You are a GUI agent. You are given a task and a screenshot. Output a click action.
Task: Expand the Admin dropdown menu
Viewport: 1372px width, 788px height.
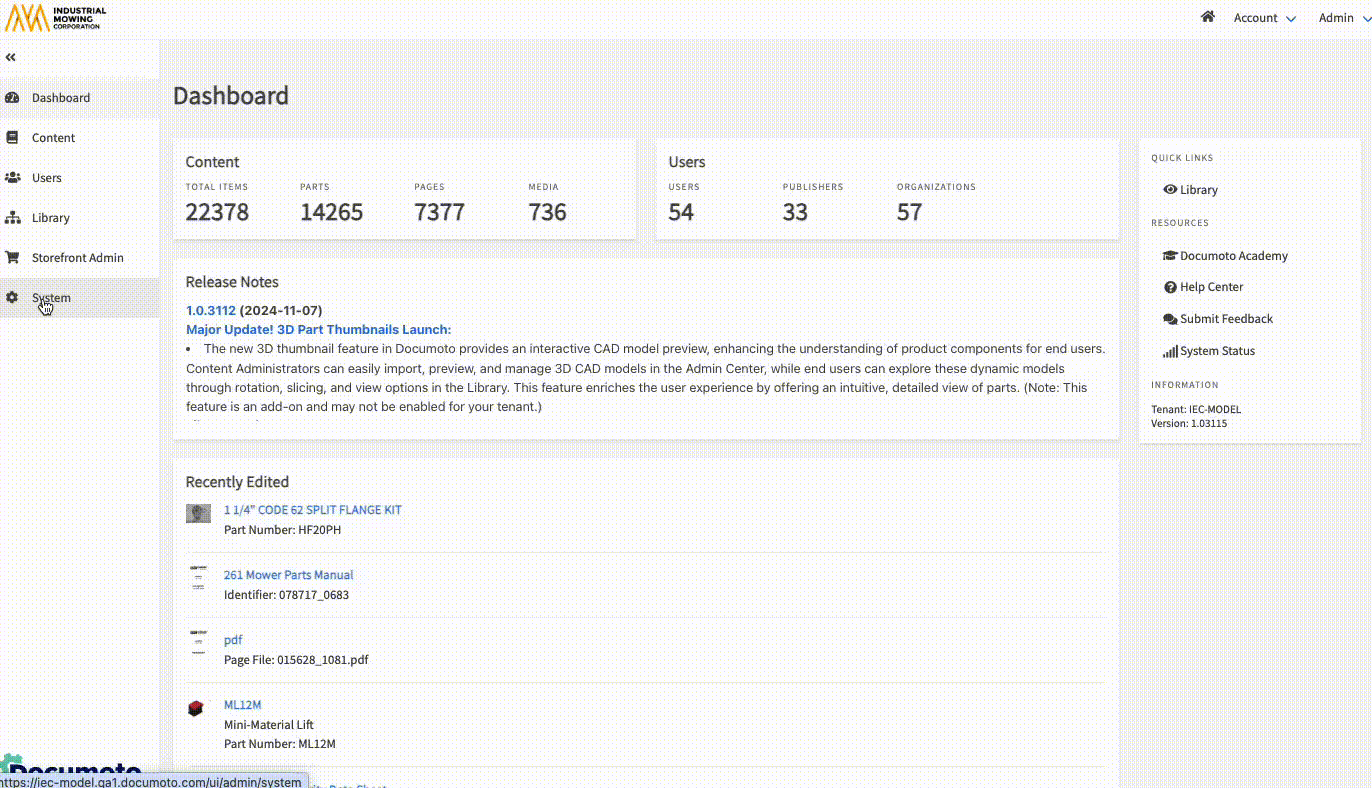coord(1343,18)
